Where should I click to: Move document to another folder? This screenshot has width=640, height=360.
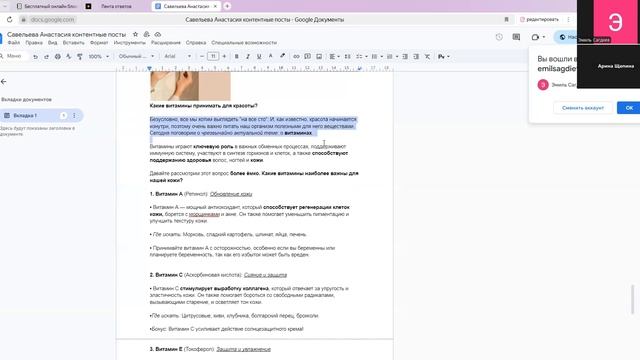147,34
